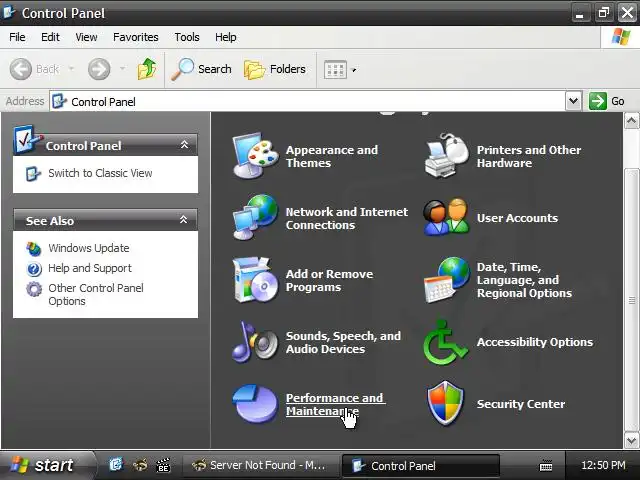640x480 pixels.
Task: Click the scrollbar up arrow
Action: [x=631, y=121]
